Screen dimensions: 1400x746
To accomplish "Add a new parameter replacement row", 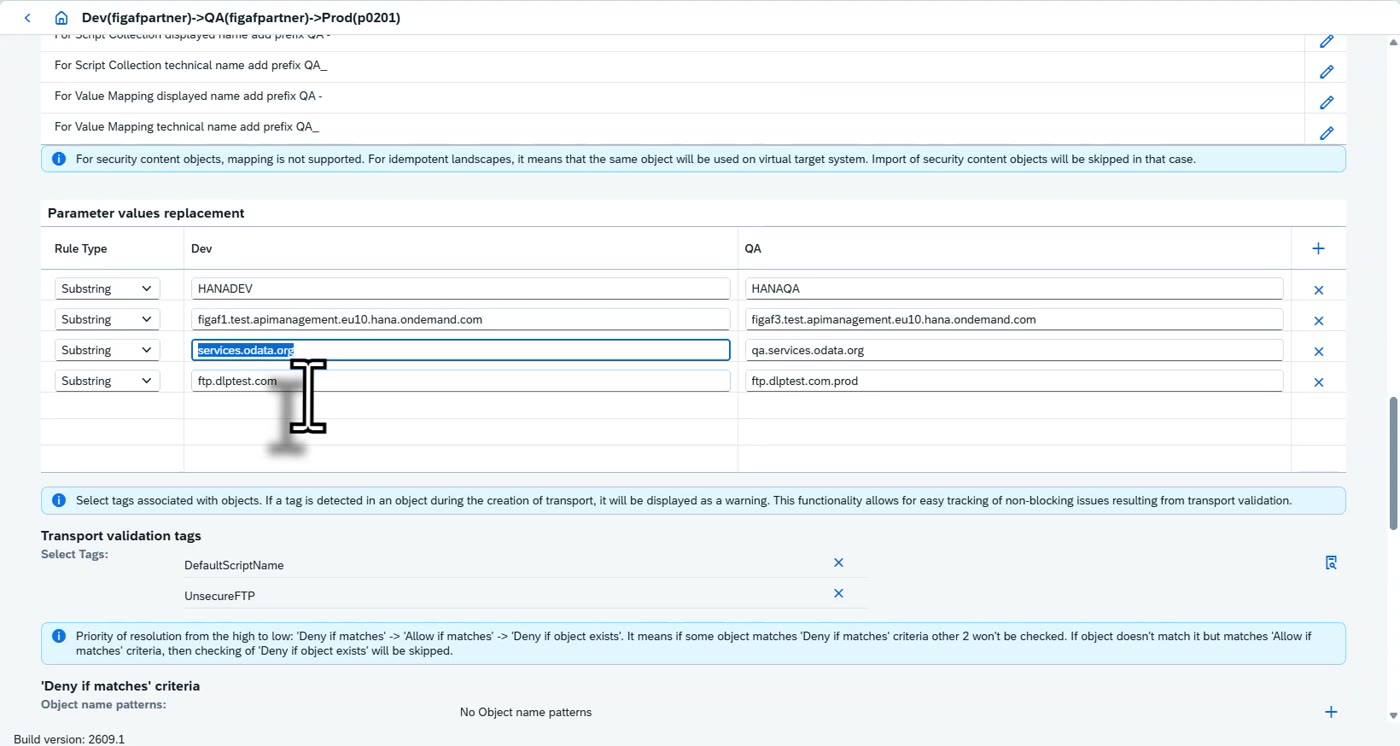I will click(1318, 248).
